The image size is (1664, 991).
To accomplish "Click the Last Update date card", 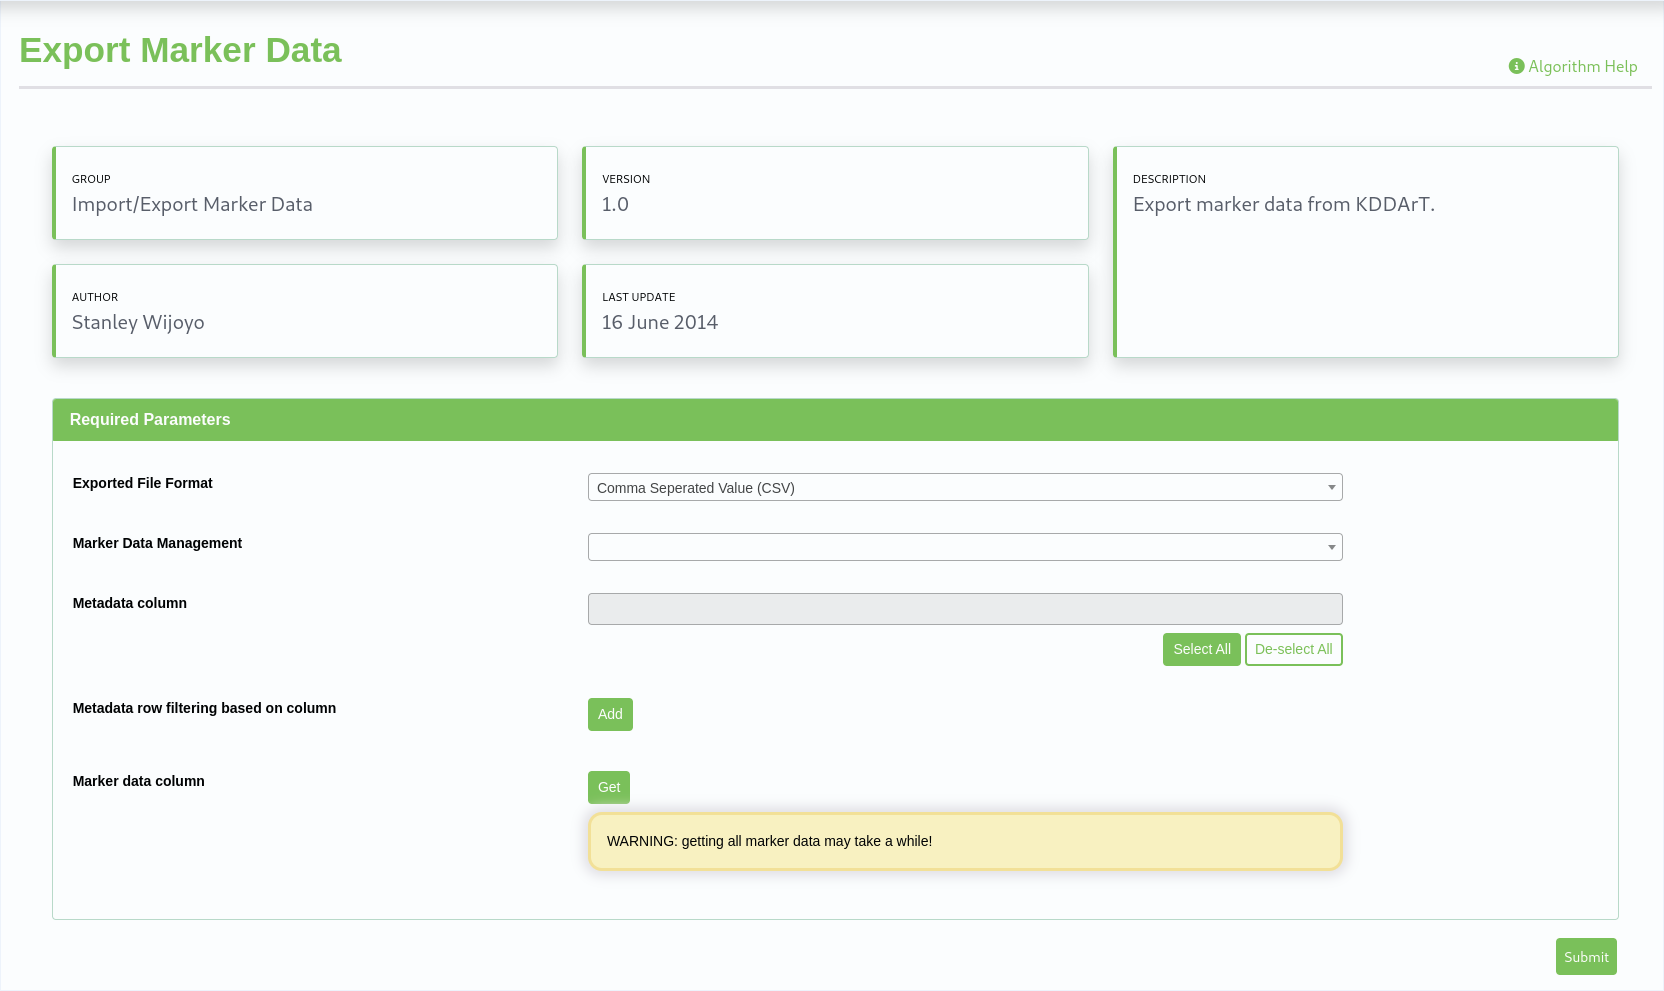I will (x=834, y=311).
